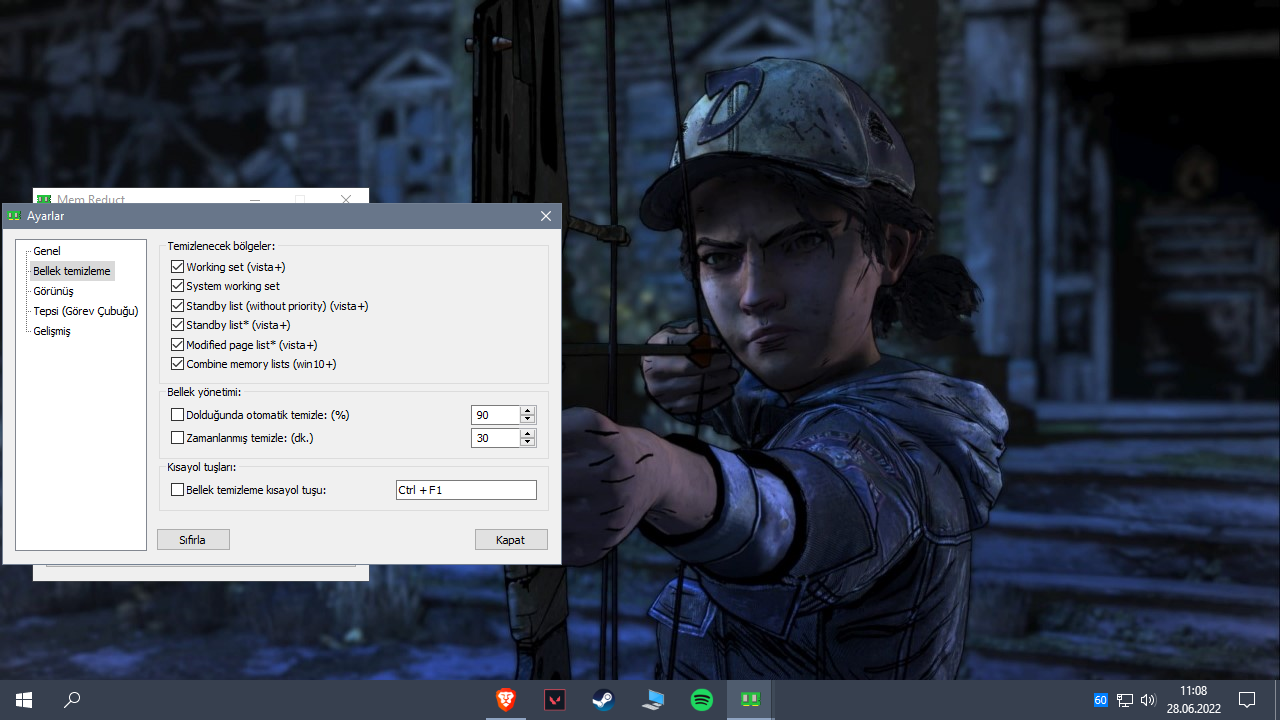
Task: Click the Ayarlar dialog title bar icon
Action: (x=14, y=216)
